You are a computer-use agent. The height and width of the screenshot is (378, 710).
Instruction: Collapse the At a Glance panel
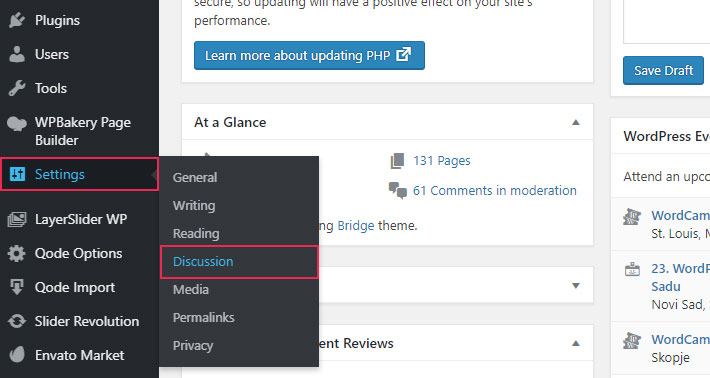click(576, 122)
